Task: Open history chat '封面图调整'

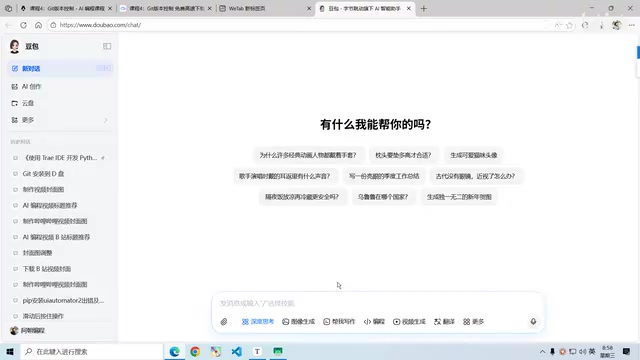Action: point(60,253)
